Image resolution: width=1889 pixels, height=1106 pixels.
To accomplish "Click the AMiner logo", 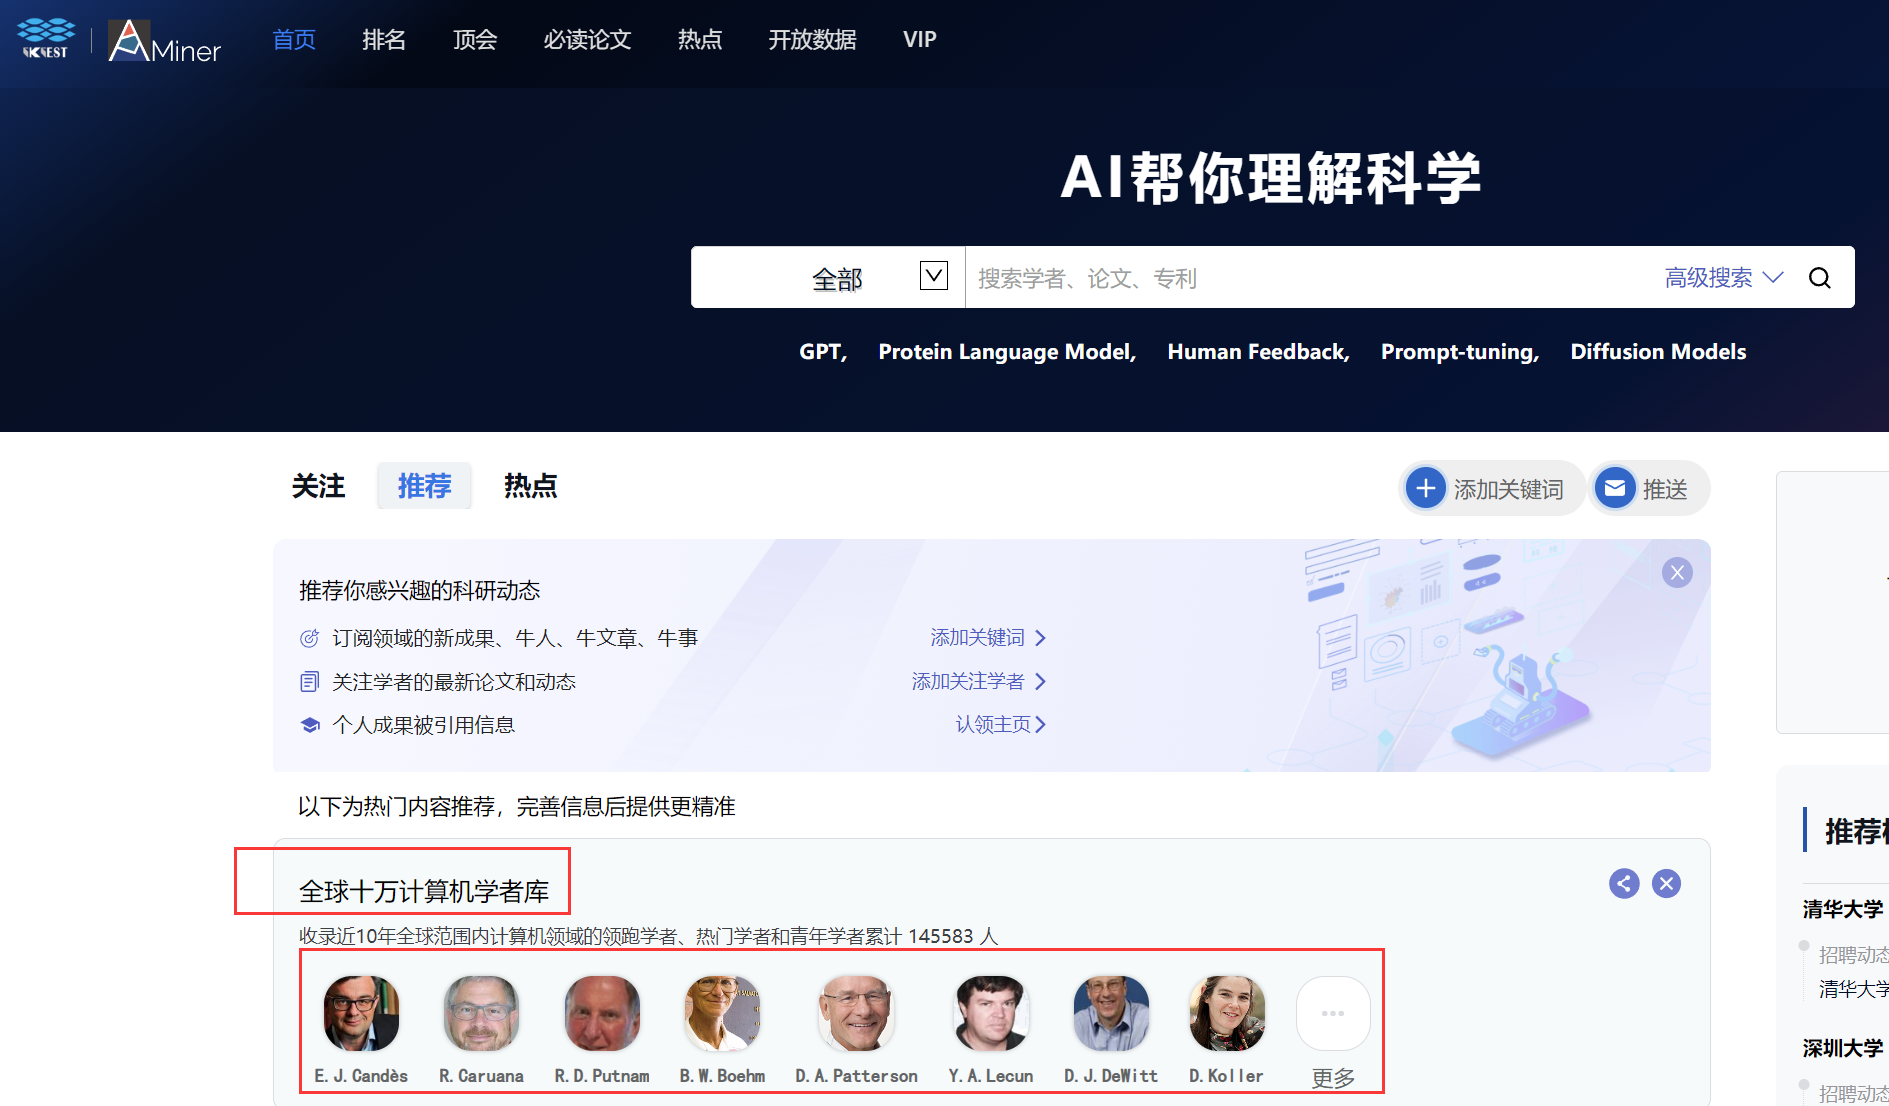I will click(163, 40).
